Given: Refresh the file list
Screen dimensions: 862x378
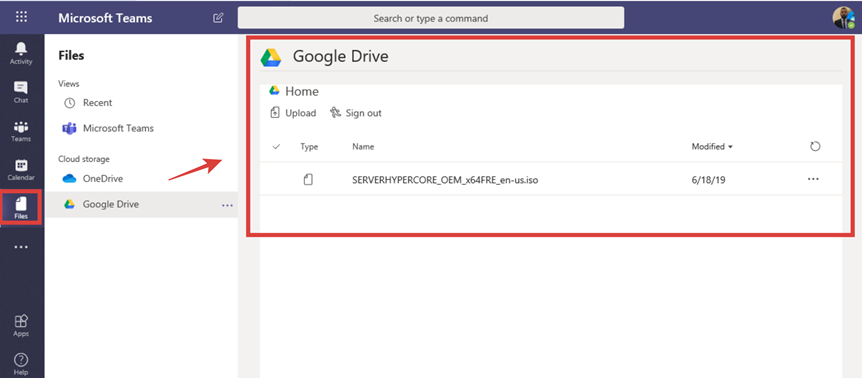Looking at the screenshot, I should (x=815, y=146).
